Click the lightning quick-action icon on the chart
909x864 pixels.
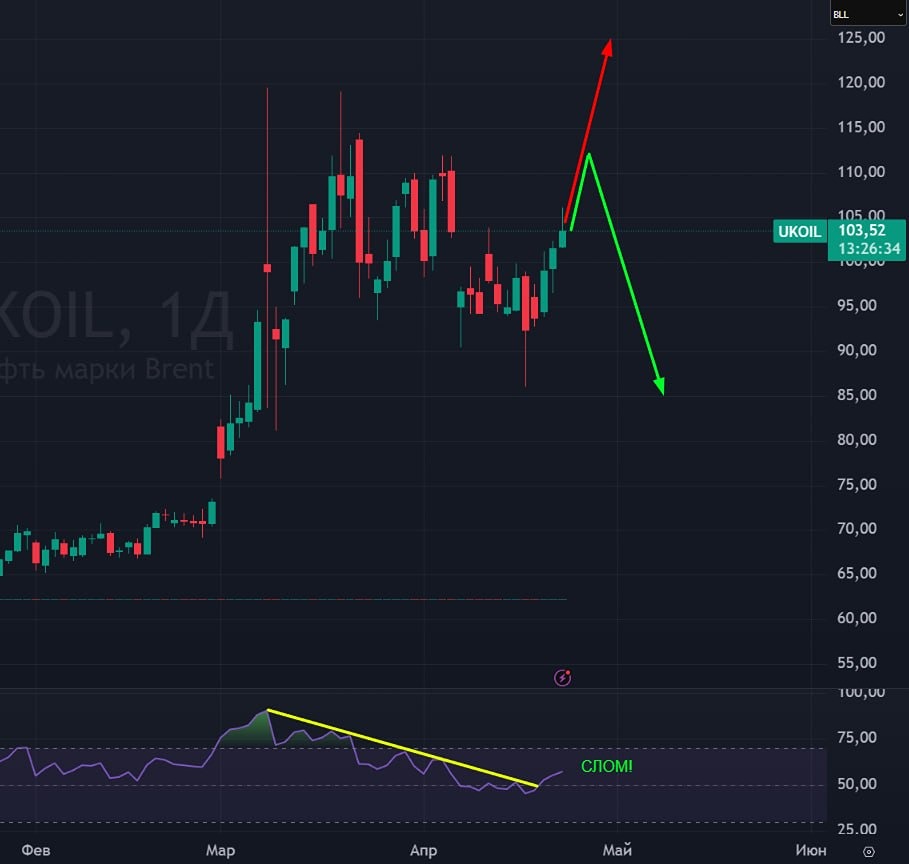(x=563, y=677)
